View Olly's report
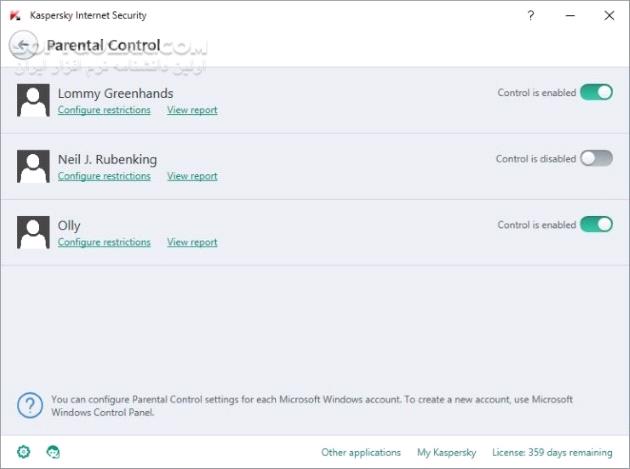The height and width of the screenshot is (469, 630). pos(192,242)
